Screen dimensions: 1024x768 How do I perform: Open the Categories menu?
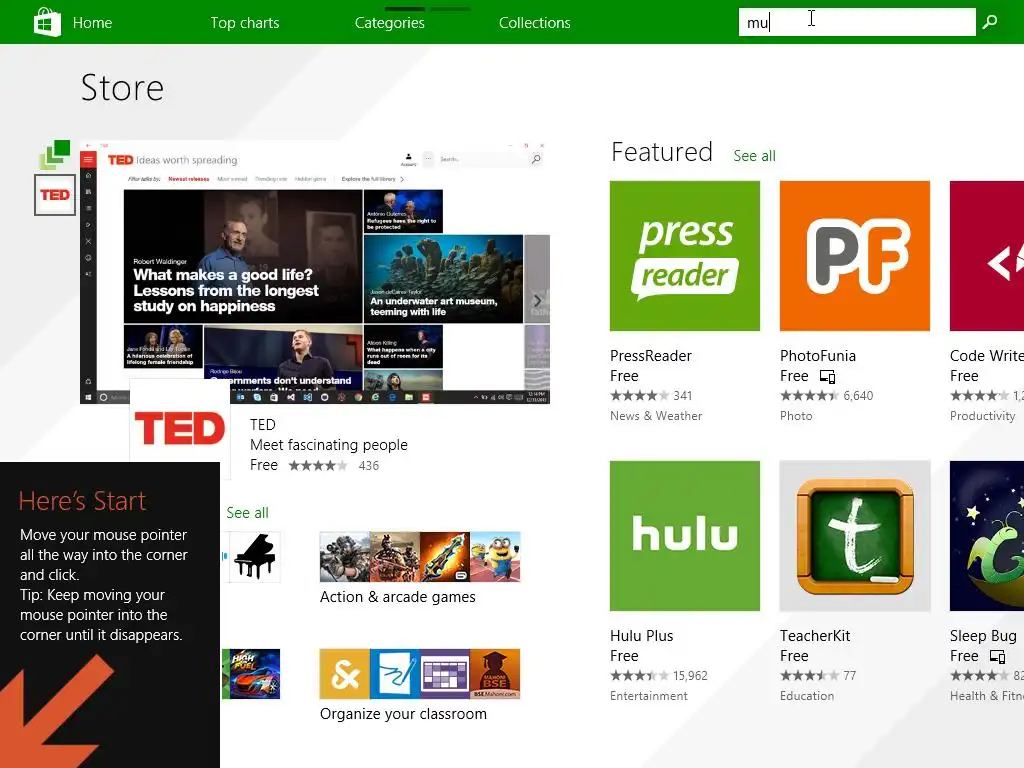tap(390, 23)
